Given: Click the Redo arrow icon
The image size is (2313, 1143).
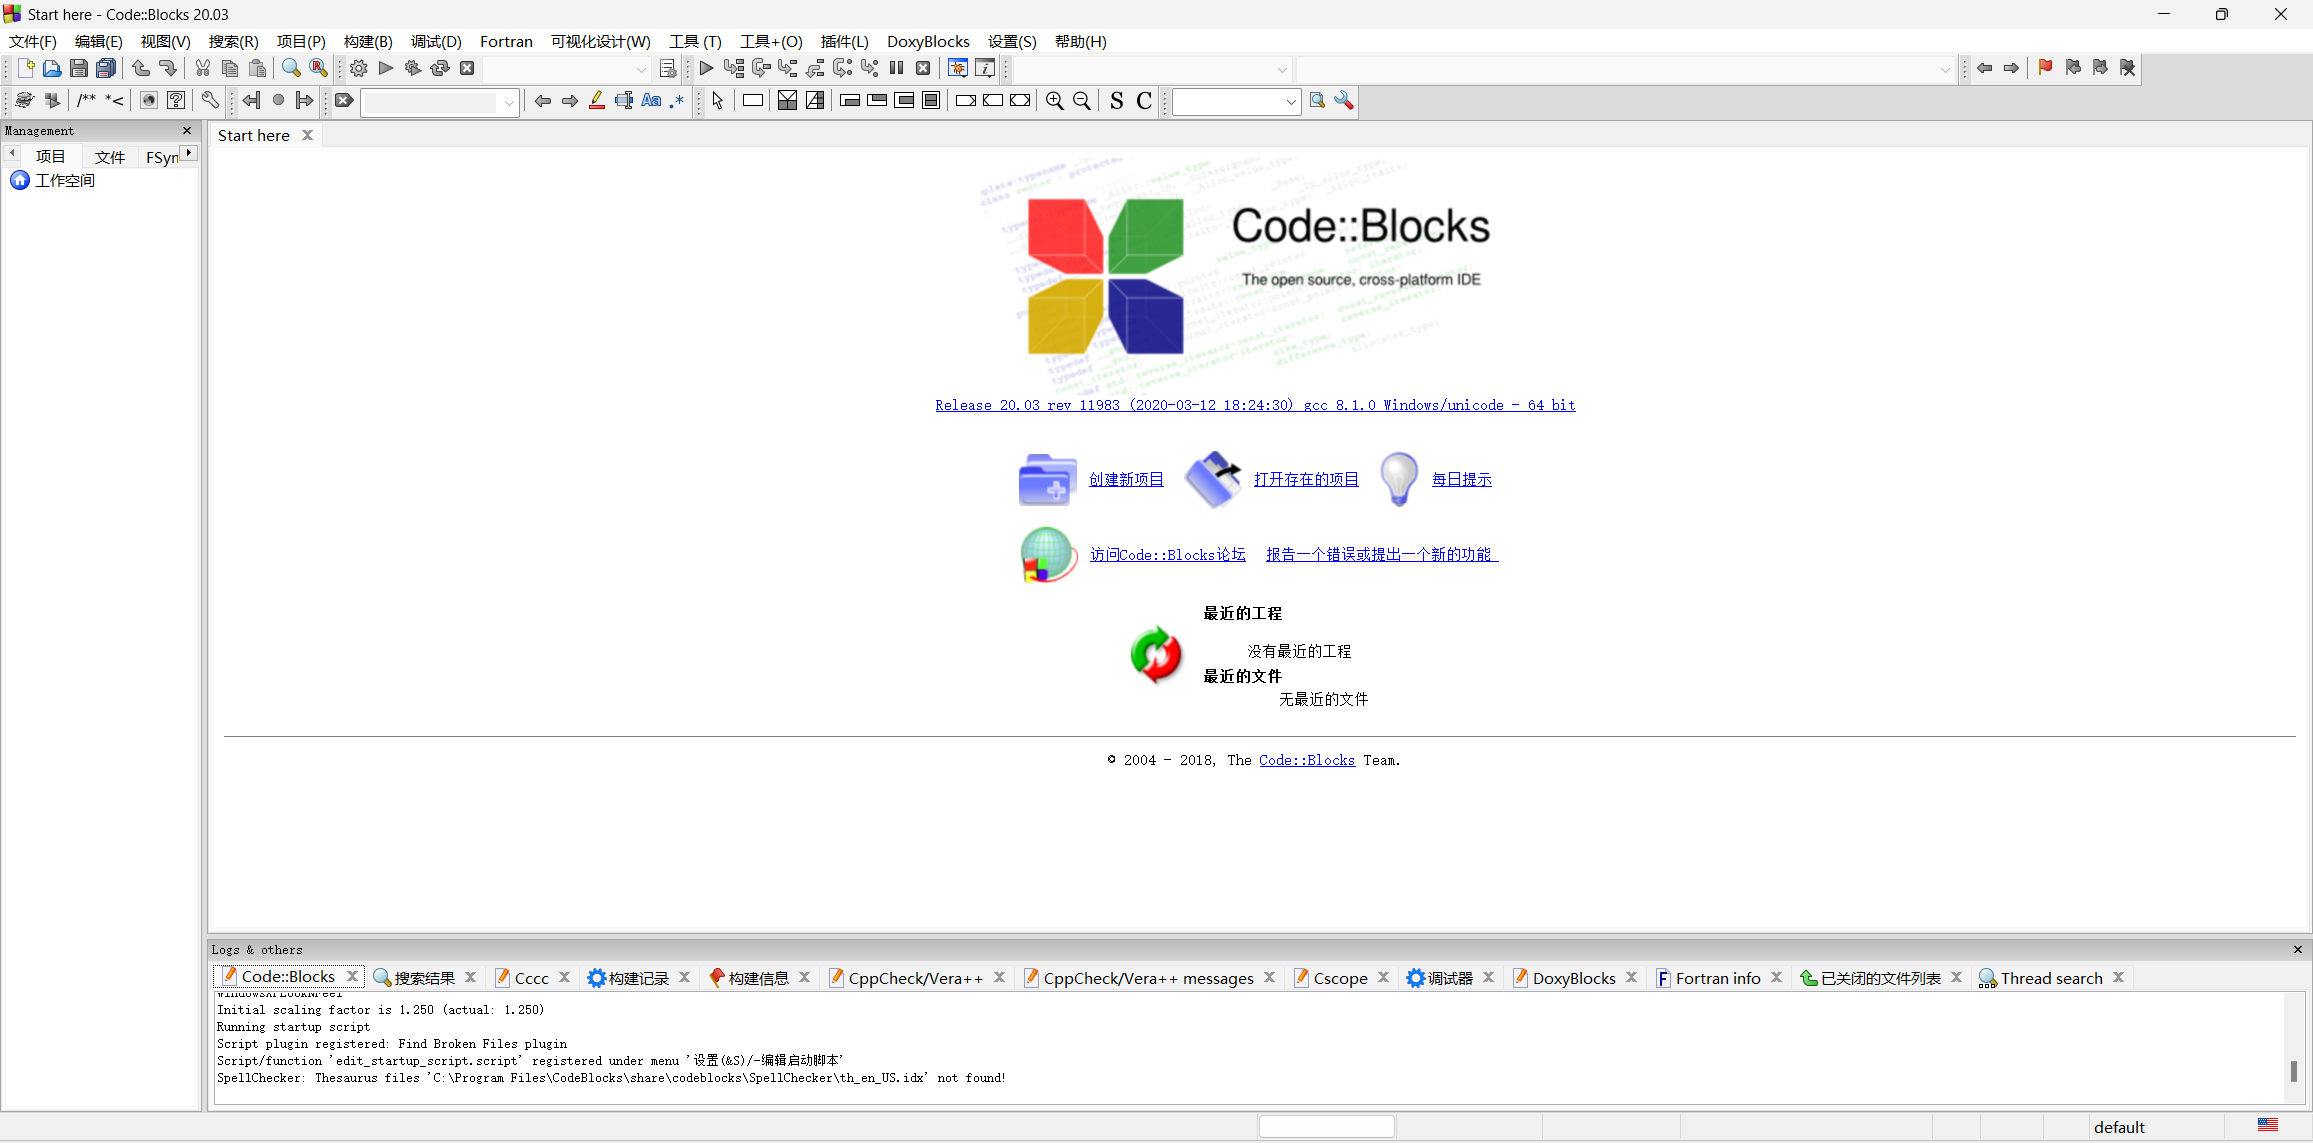Looking at the screenshot, I should coord(168,68).
